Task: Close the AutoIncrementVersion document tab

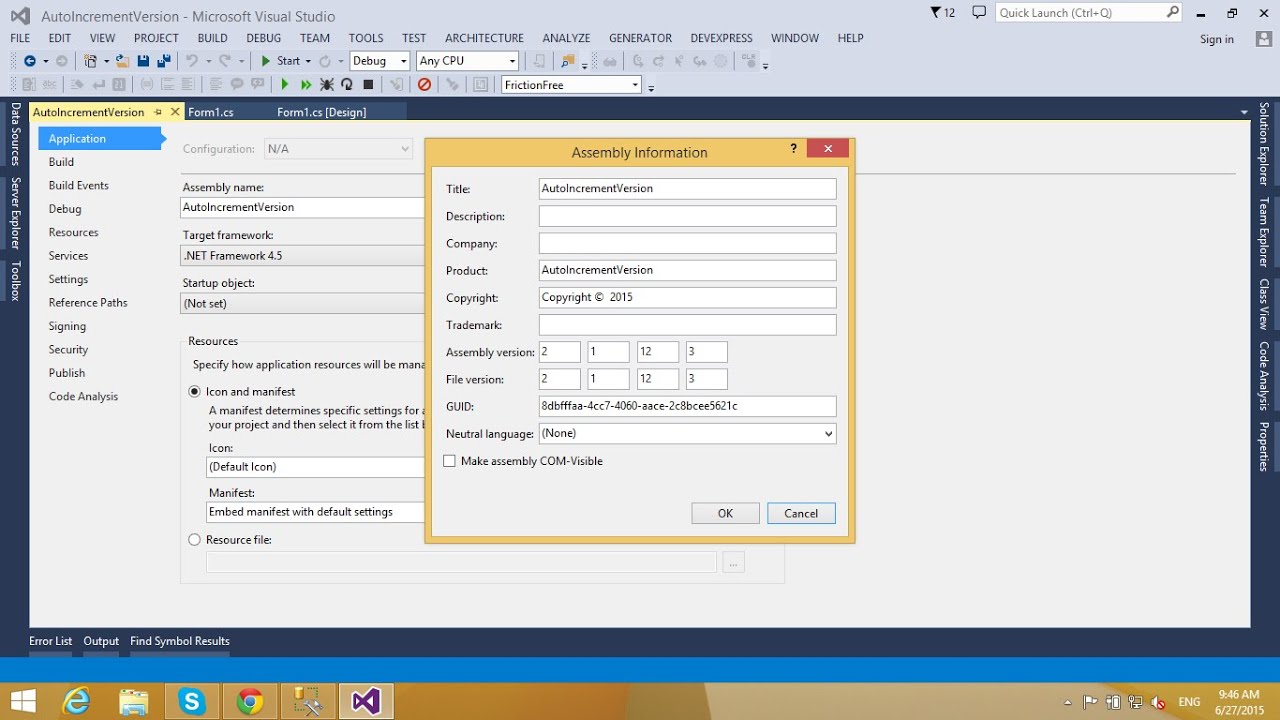Action: click(175, 112)
